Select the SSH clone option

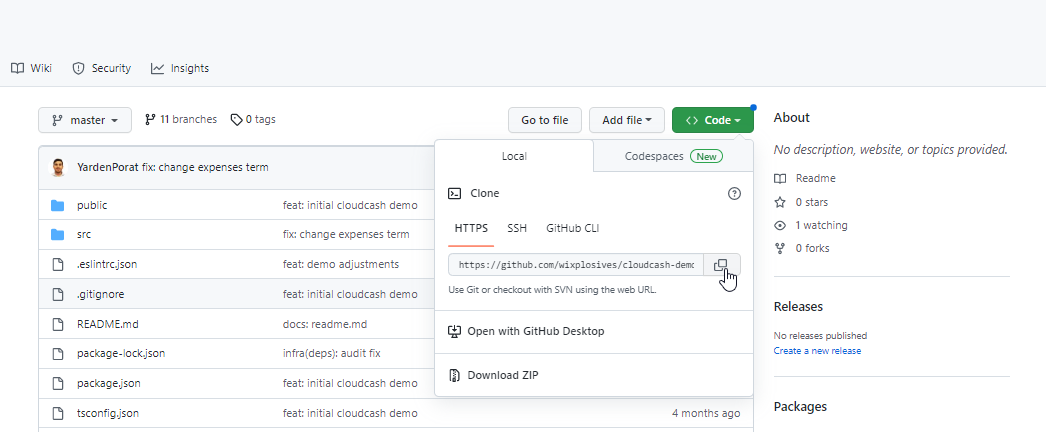pyautogui.click(x=517, y=228)
